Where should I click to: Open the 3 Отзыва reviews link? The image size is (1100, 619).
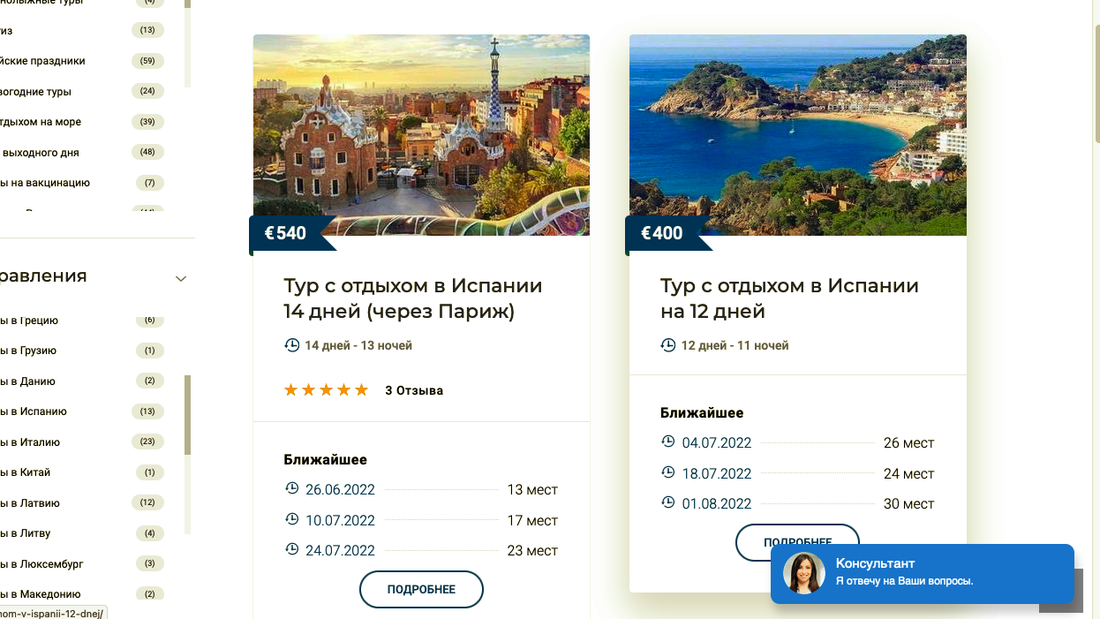point(414,391)
